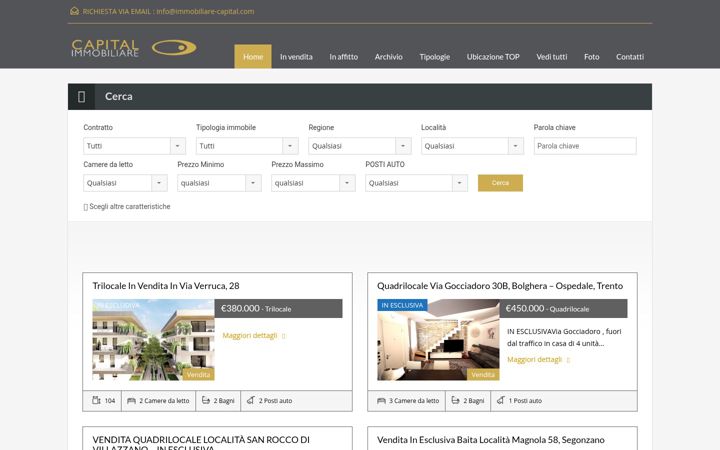Click the €450.000 price text
The image size is (720, 450).
coord(525,309)
